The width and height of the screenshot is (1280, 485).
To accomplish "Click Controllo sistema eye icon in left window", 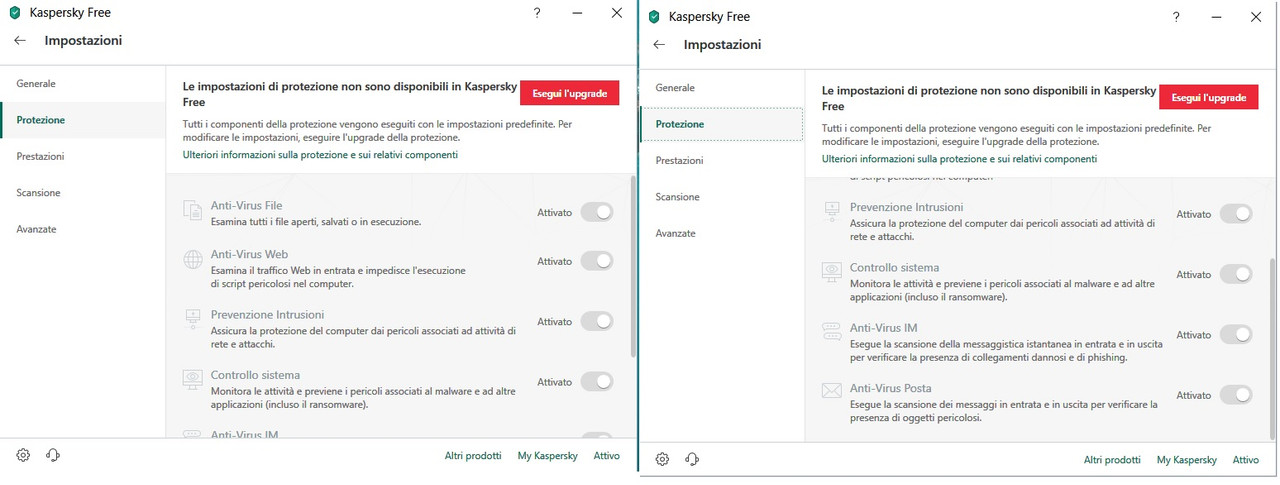I will (192, 380).
